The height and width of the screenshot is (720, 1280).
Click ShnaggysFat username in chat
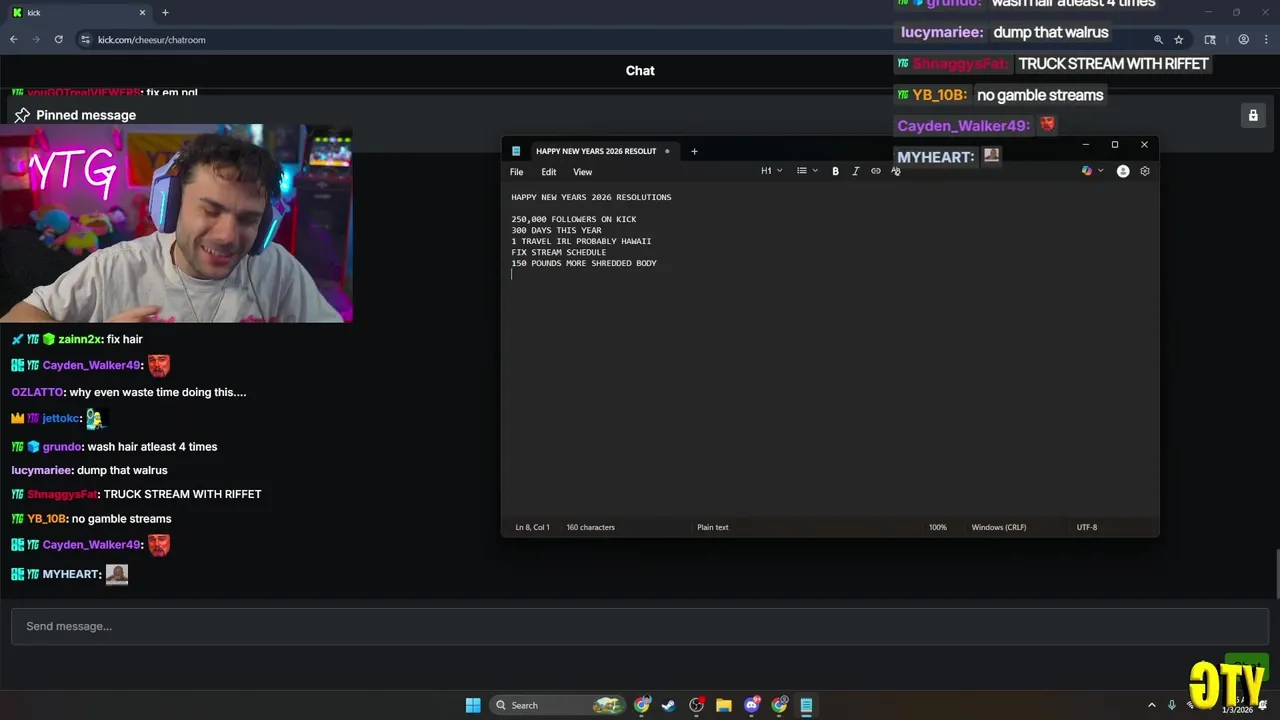coord(62,494)
